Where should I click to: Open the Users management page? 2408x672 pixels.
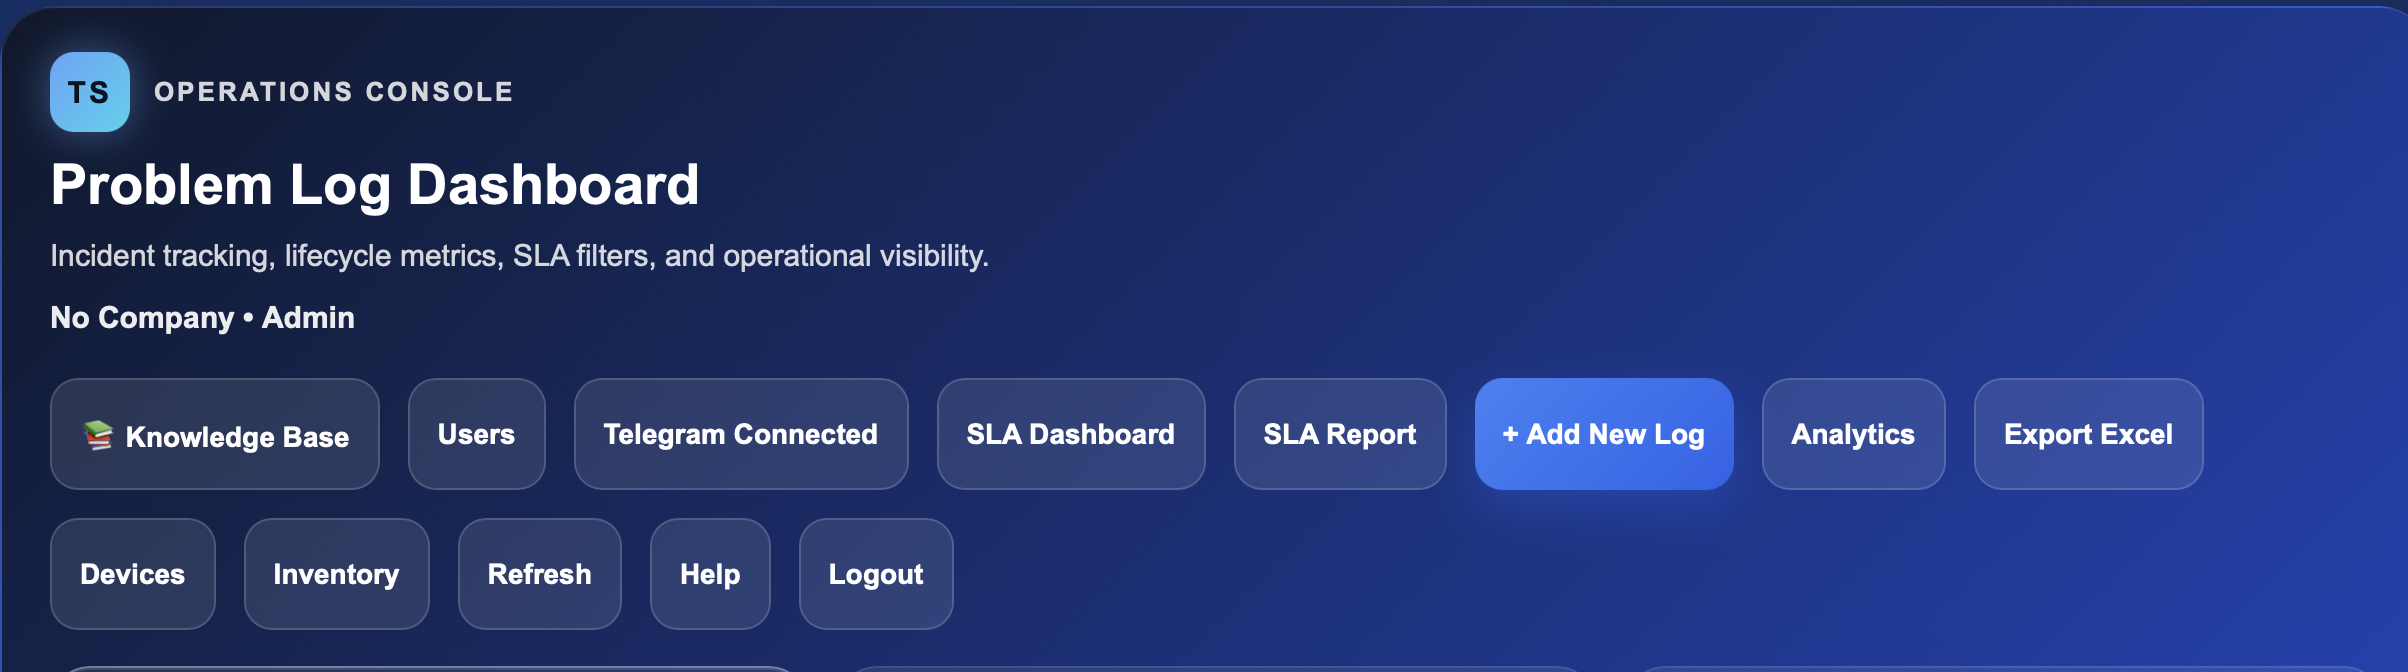(x=477, y=434)
